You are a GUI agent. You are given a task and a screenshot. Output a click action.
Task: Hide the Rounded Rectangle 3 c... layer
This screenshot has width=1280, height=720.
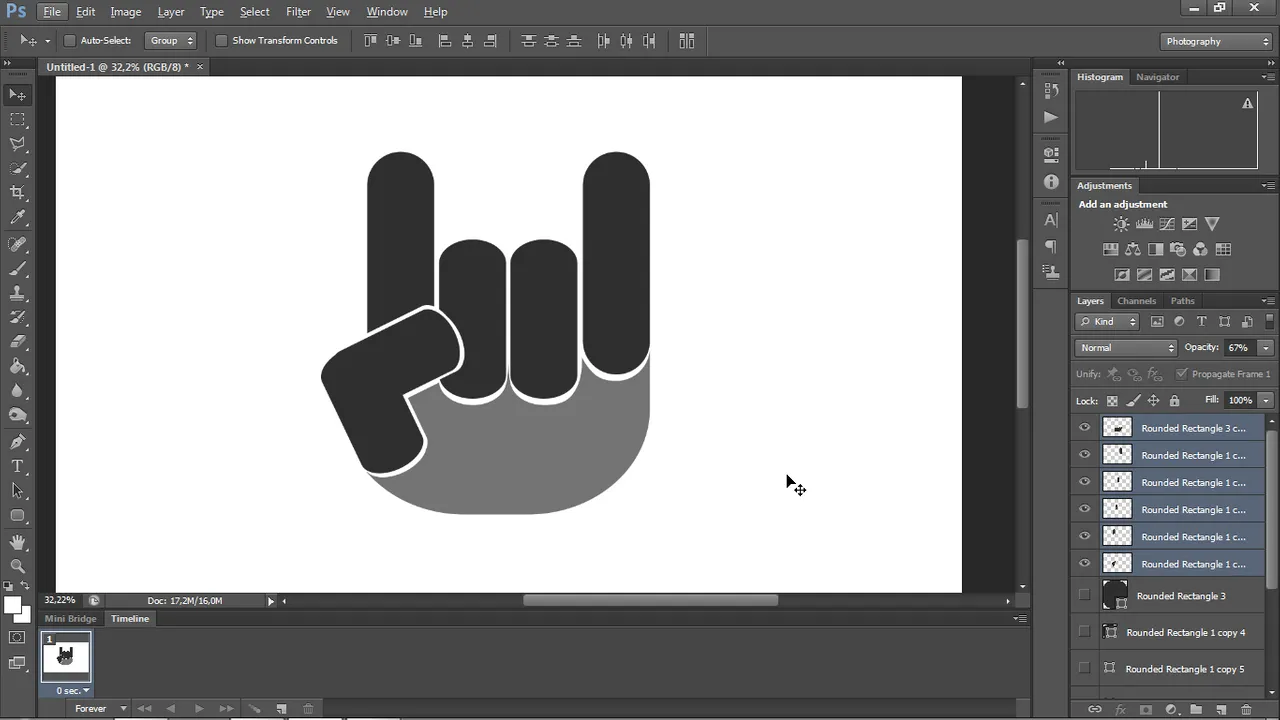click(1084, 428)
